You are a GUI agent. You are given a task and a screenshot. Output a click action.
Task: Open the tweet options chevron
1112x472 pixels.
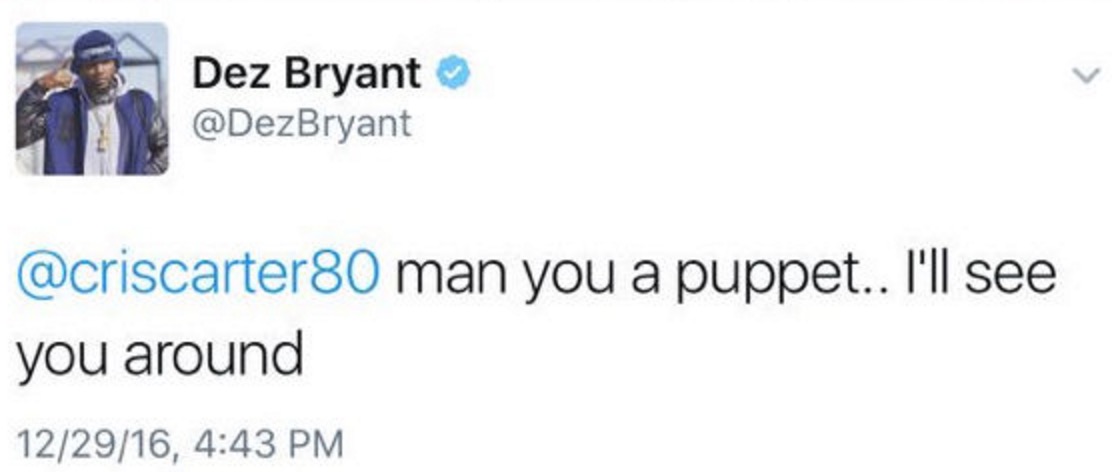click(x=1086, y=74)
